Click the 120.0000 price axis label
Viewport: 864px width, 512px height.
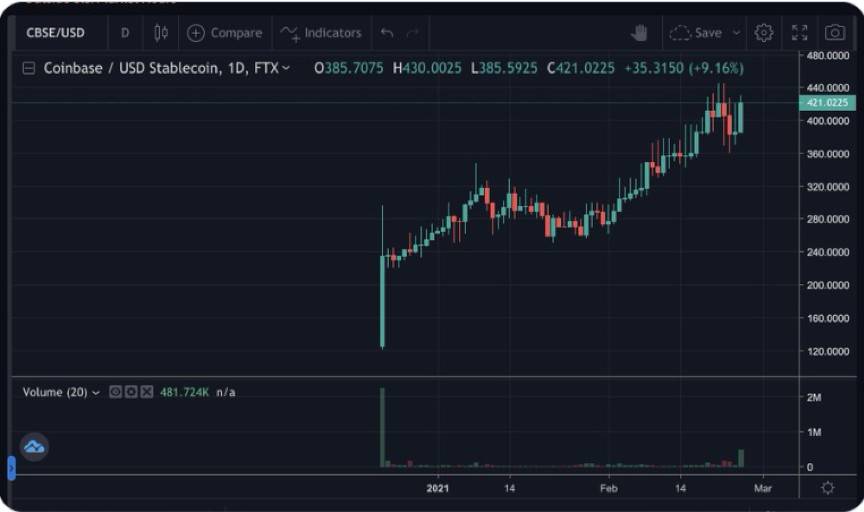[828, 352]
